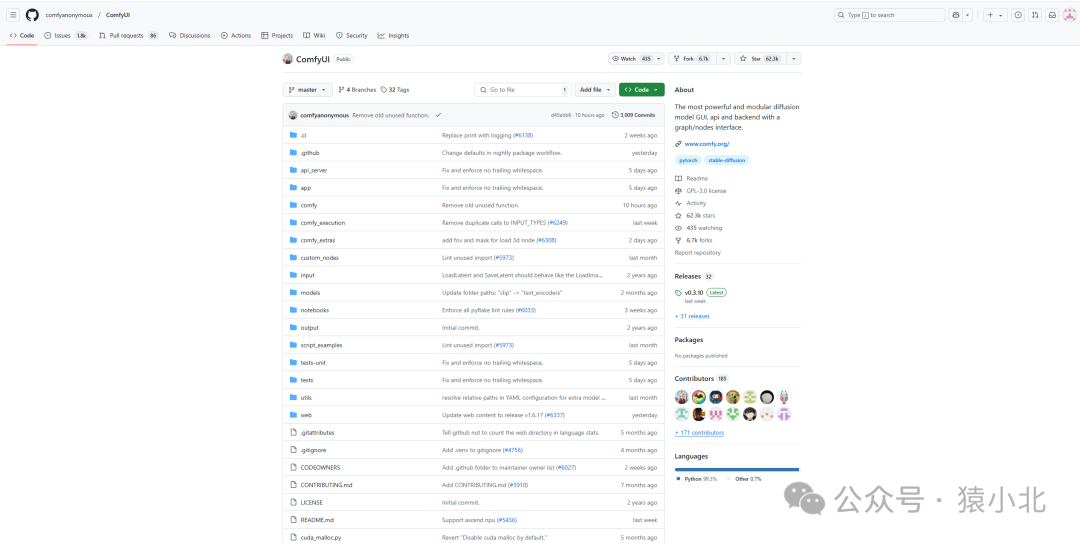Open the Copilot icon in header

[956, 14]
